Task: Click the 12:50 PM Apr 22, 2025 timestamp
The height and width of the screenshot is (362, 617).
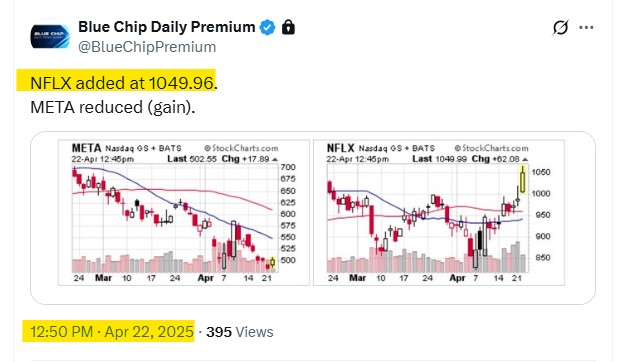Action: pyautogui.click(x=112, y=332)
